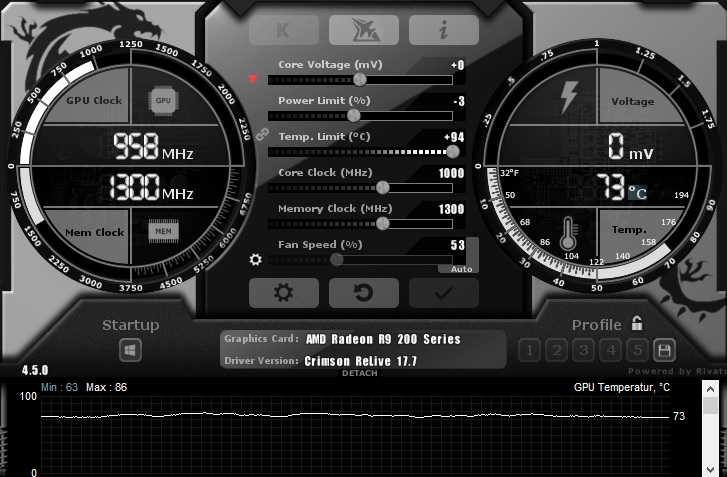Click the thermometer temperature icon
727x477 pixels.
point(568,234)
